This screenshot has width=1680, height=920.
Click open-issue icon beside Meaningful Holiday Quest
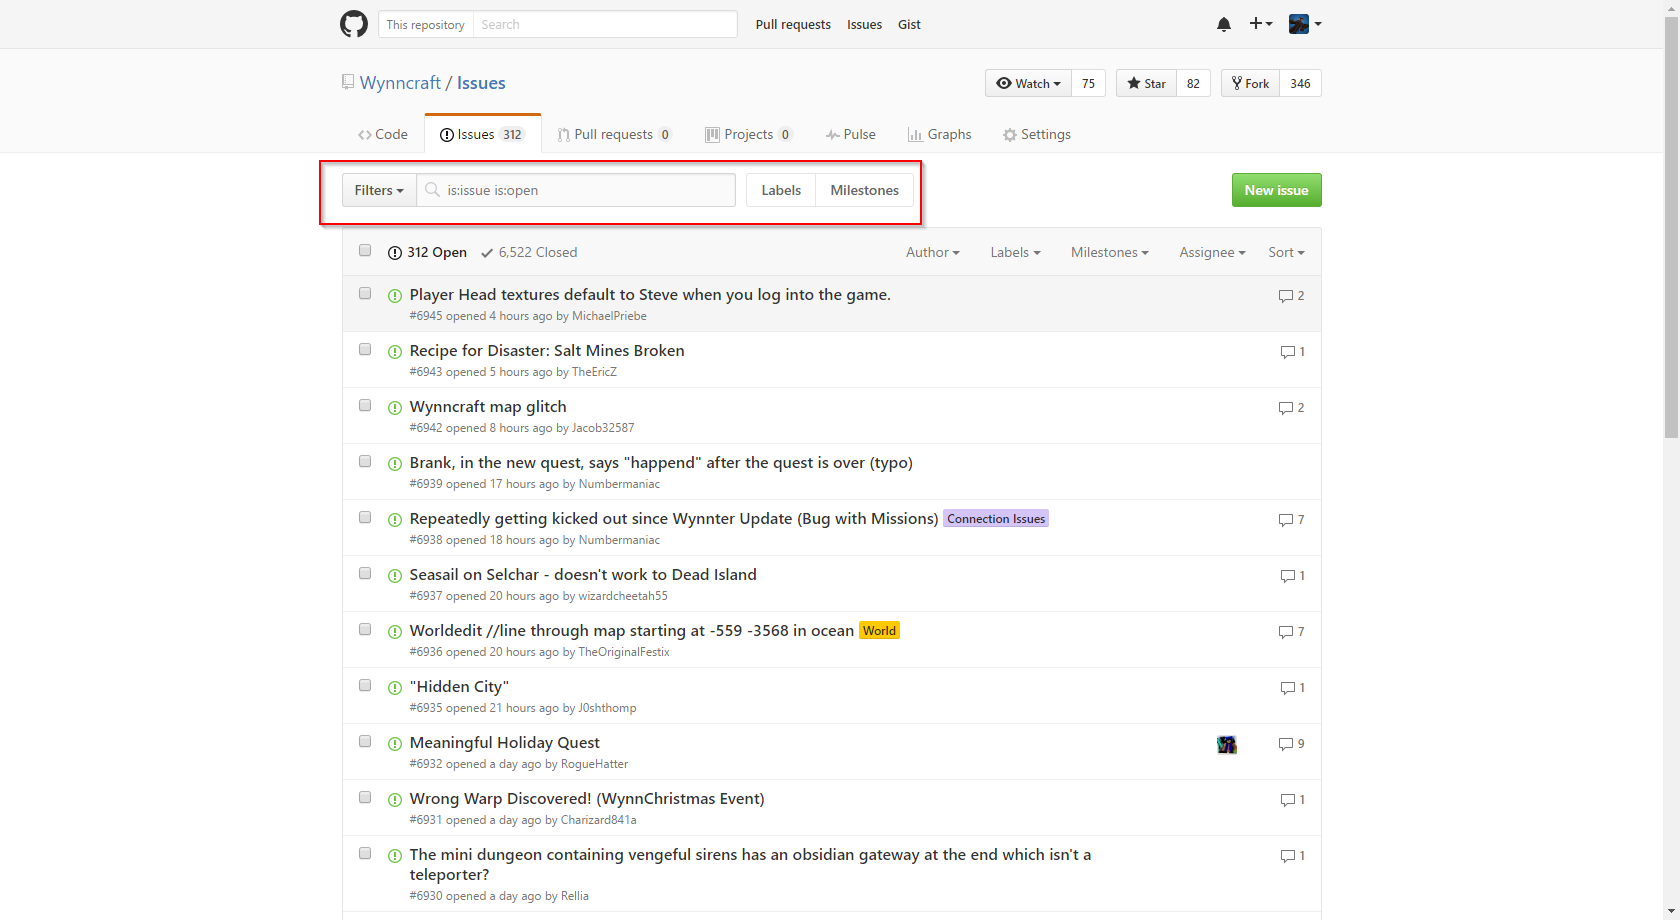point(395,744)
